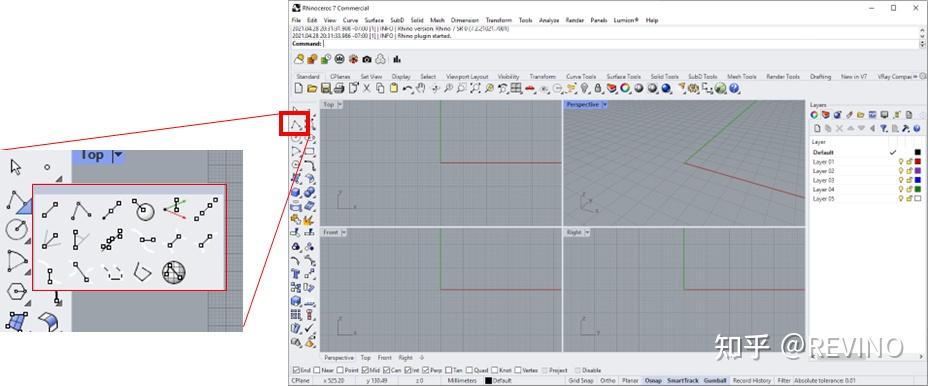Copy to clipboard from the Standard toolbar
The image size is (928, 386).
[380, 88]
